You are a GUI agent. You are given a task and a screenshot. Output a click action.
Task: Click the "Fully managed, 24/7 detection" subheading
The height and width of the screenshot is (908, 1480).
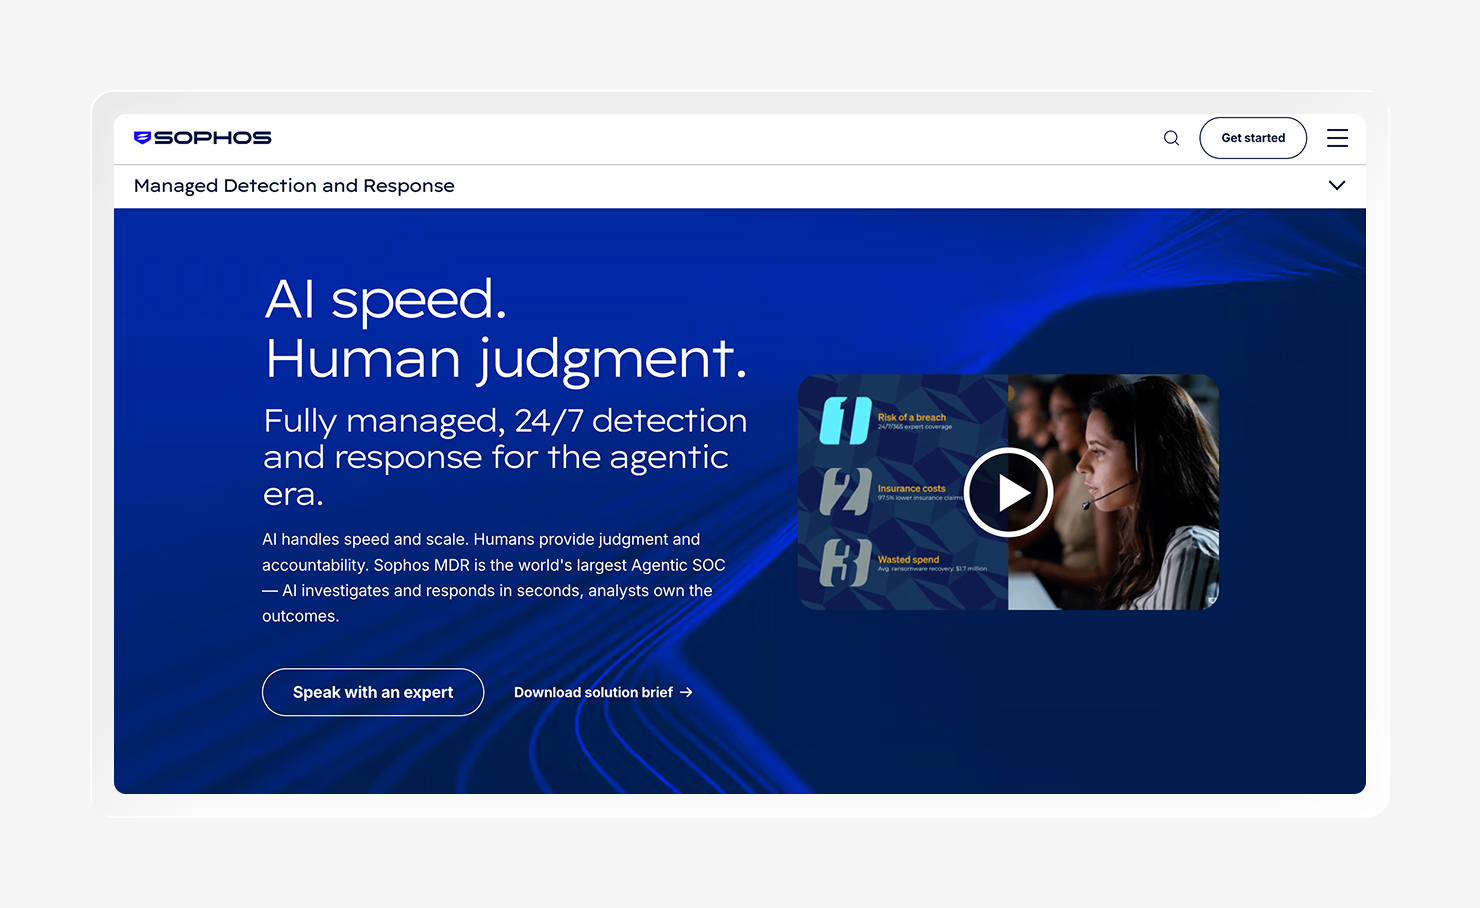click(505, 457)
